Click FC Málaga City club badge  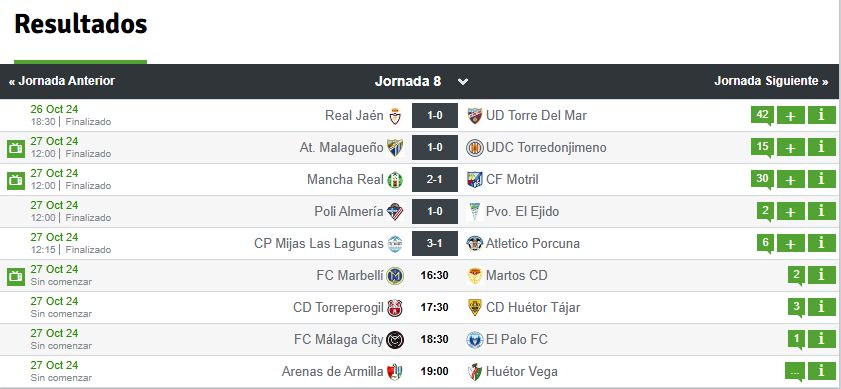[395, 340]
